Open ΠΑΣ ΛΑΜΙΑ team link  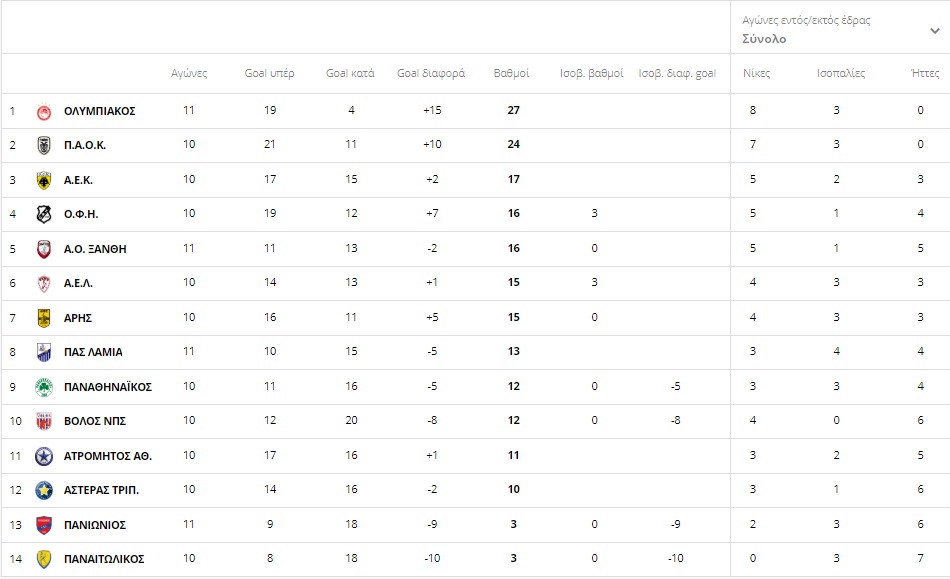click(93, 352)
